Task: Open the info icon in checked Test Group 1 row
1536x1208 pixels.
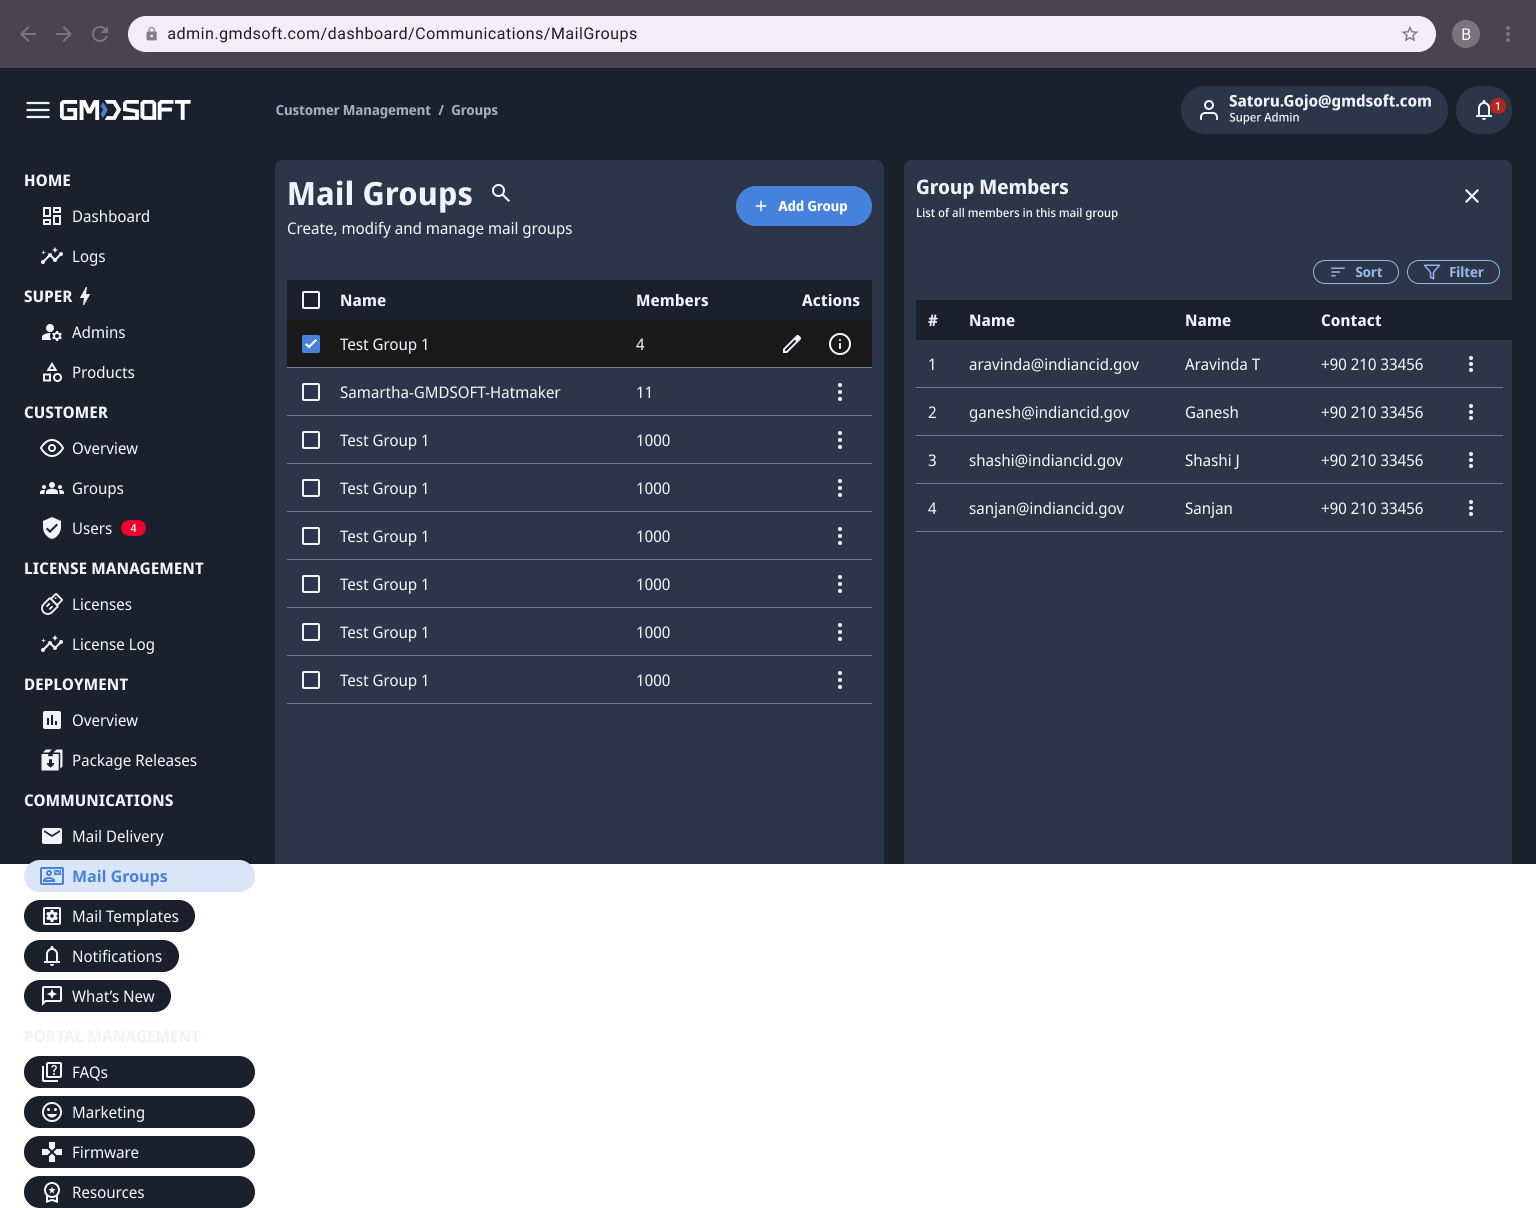Action: (840, 344)
